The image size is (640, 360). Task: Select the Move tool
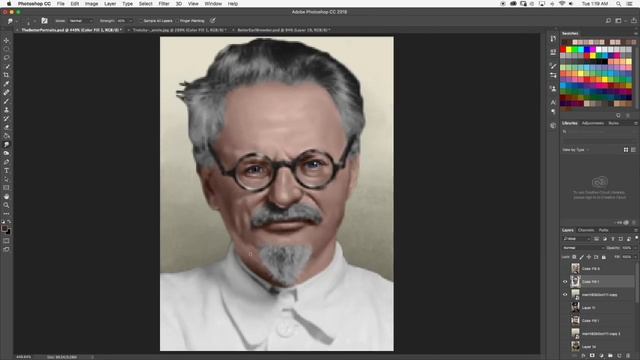pyautogui.click(x=6, y=40)
